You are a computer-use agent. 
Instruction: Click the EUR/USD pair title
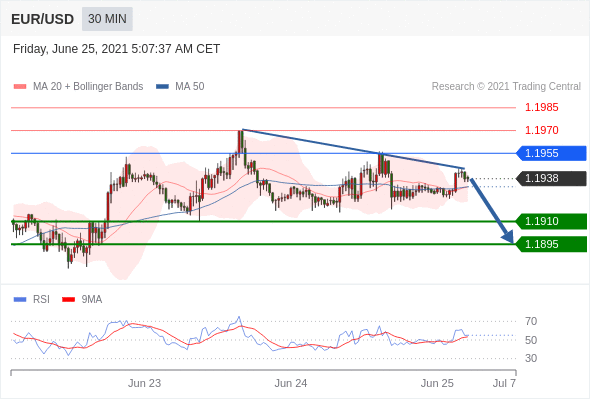pyautogui.click(x=42, y=19)
